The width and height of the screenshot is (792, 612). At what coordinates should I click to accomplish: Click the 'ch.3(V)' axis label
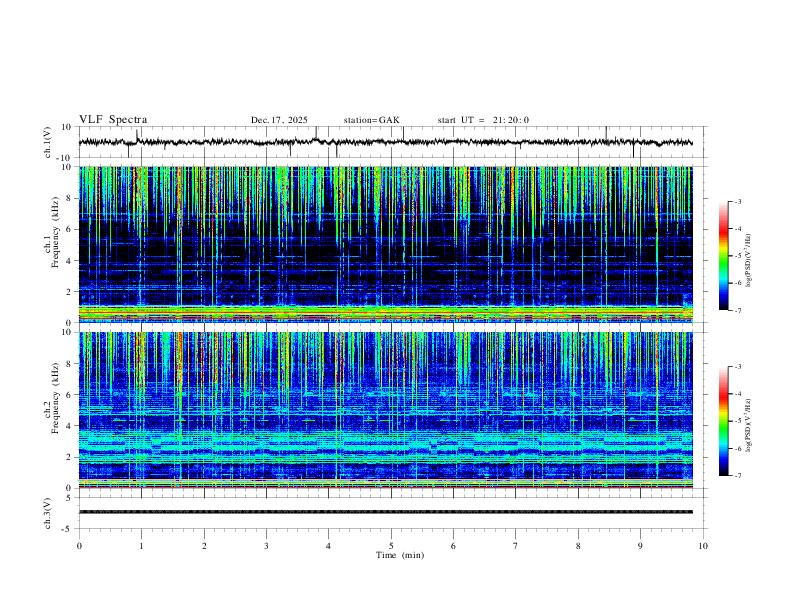(x=48, y=513)
